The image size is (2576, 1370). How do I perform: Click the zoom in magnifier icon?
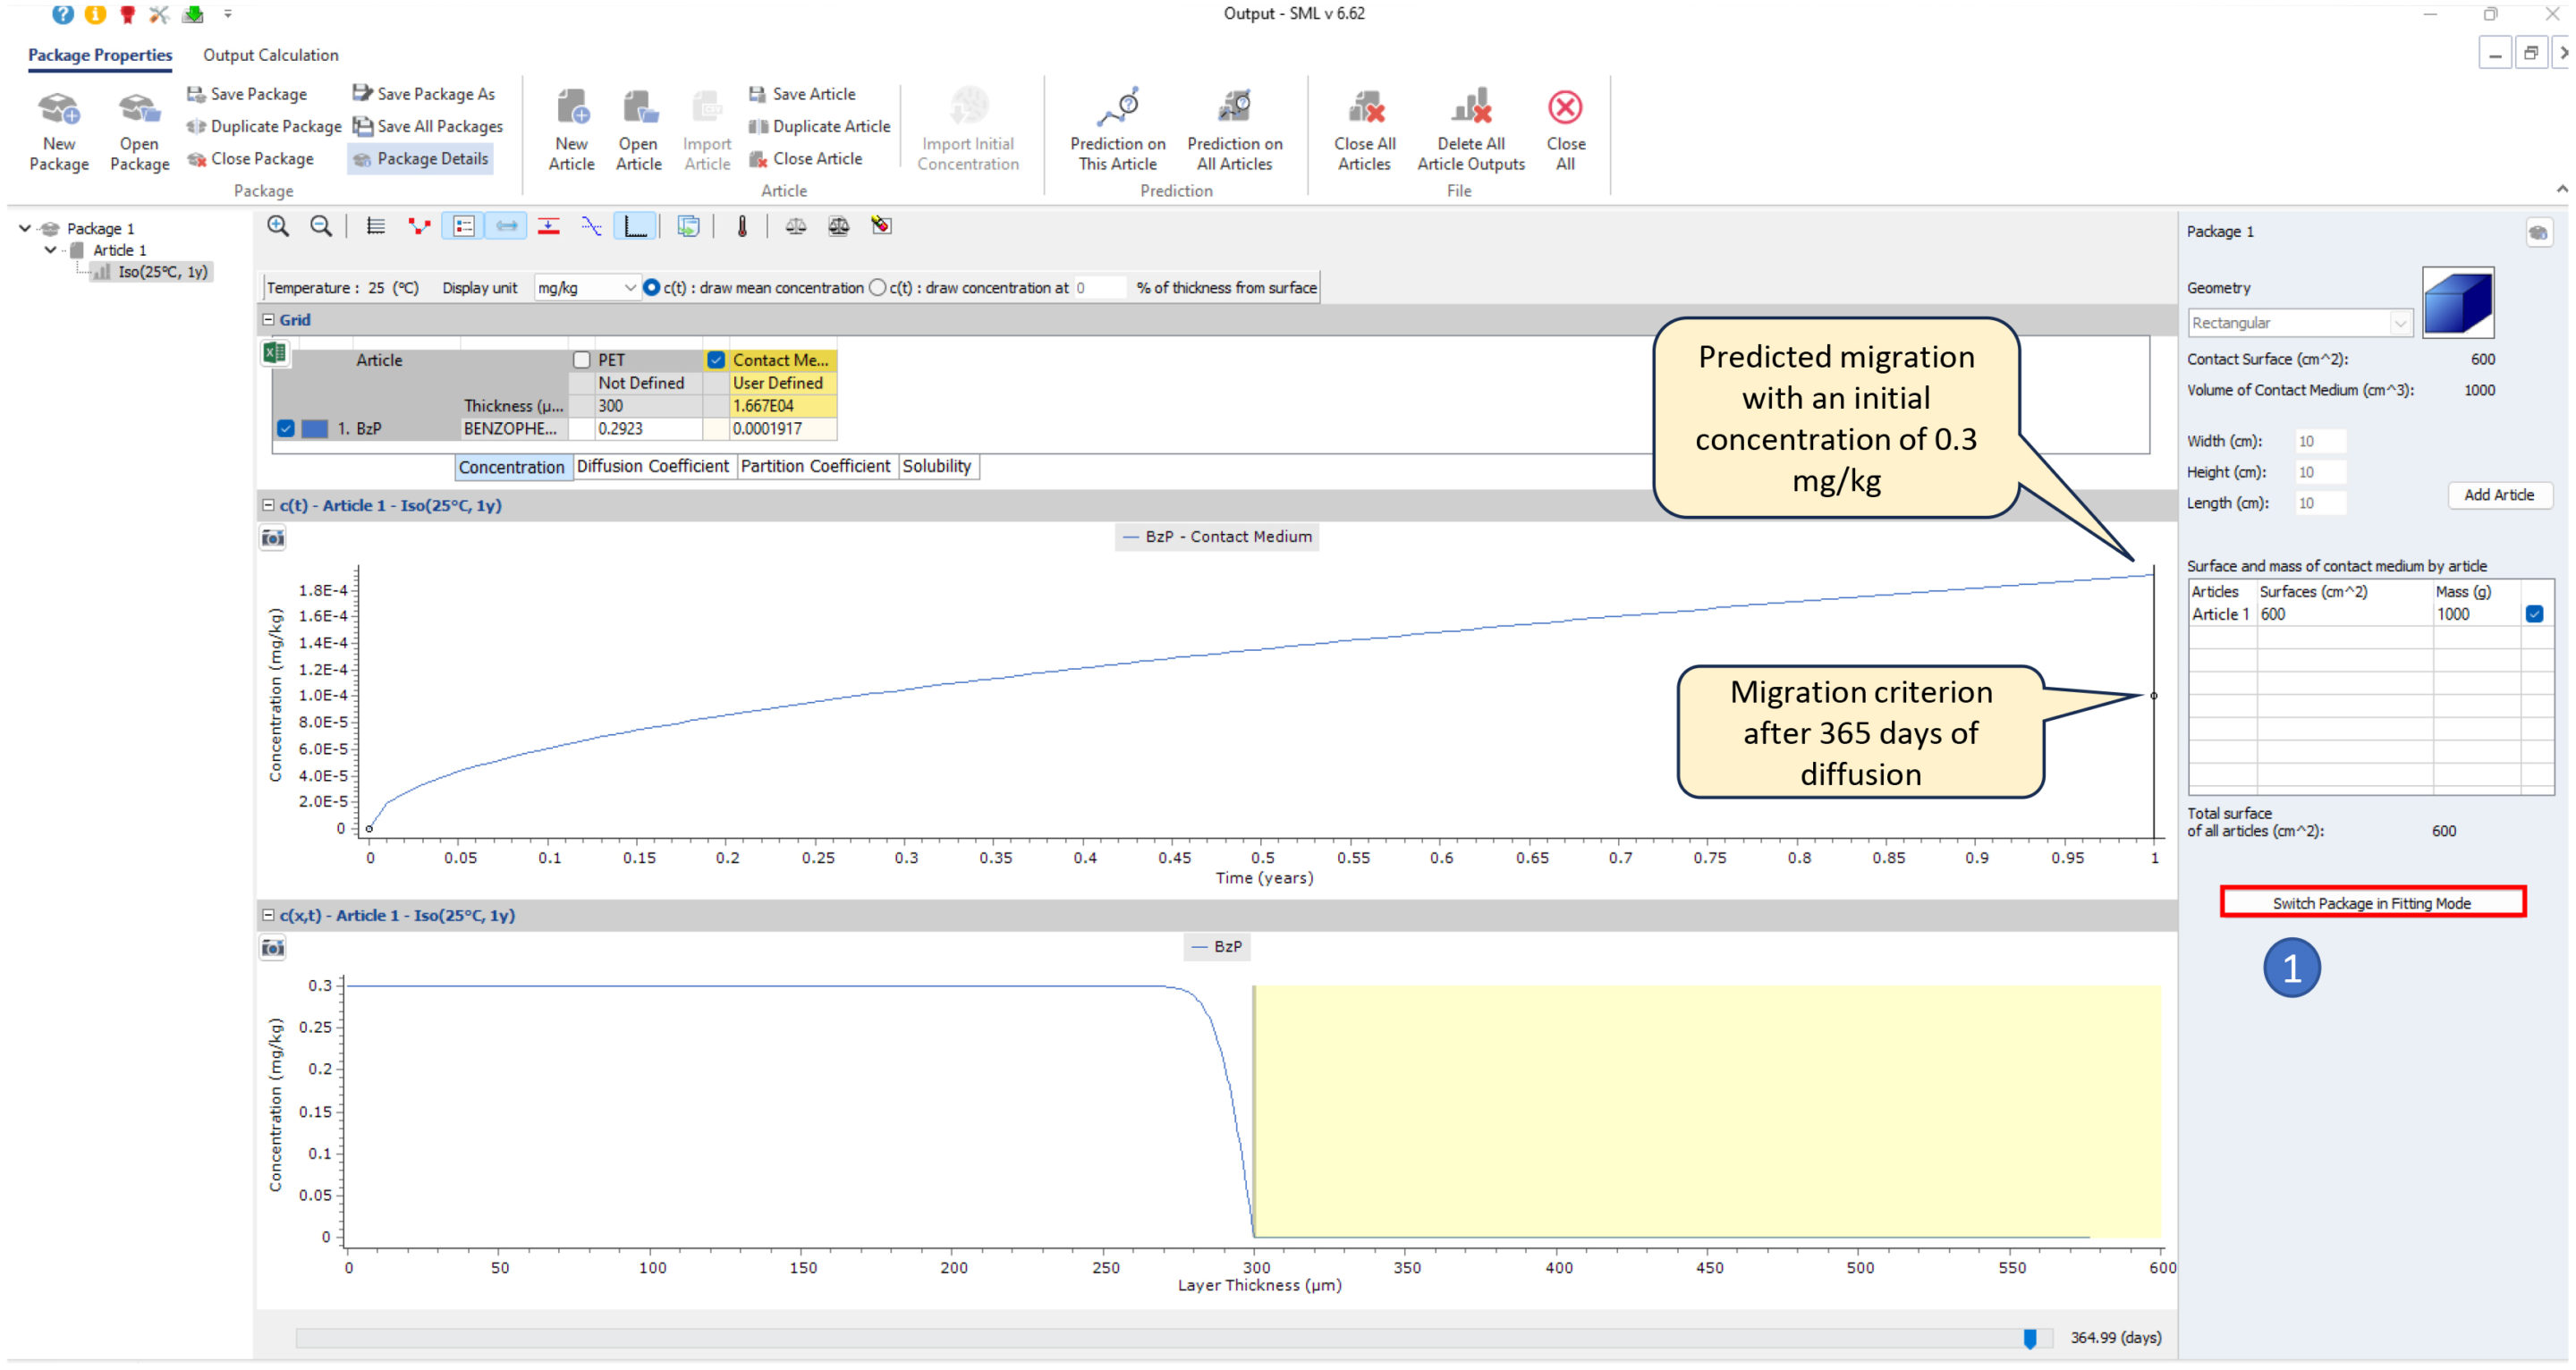point(278,226)
